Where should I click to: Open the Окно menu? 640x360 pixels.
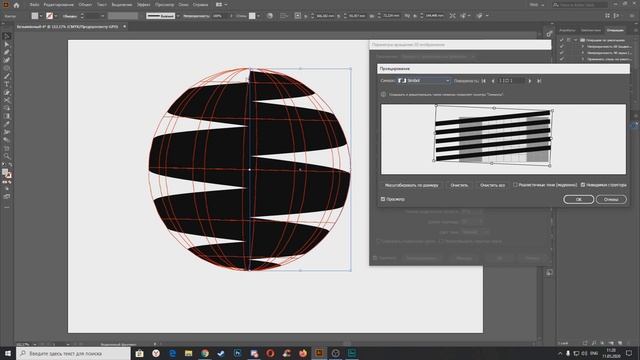pos(183,4)
